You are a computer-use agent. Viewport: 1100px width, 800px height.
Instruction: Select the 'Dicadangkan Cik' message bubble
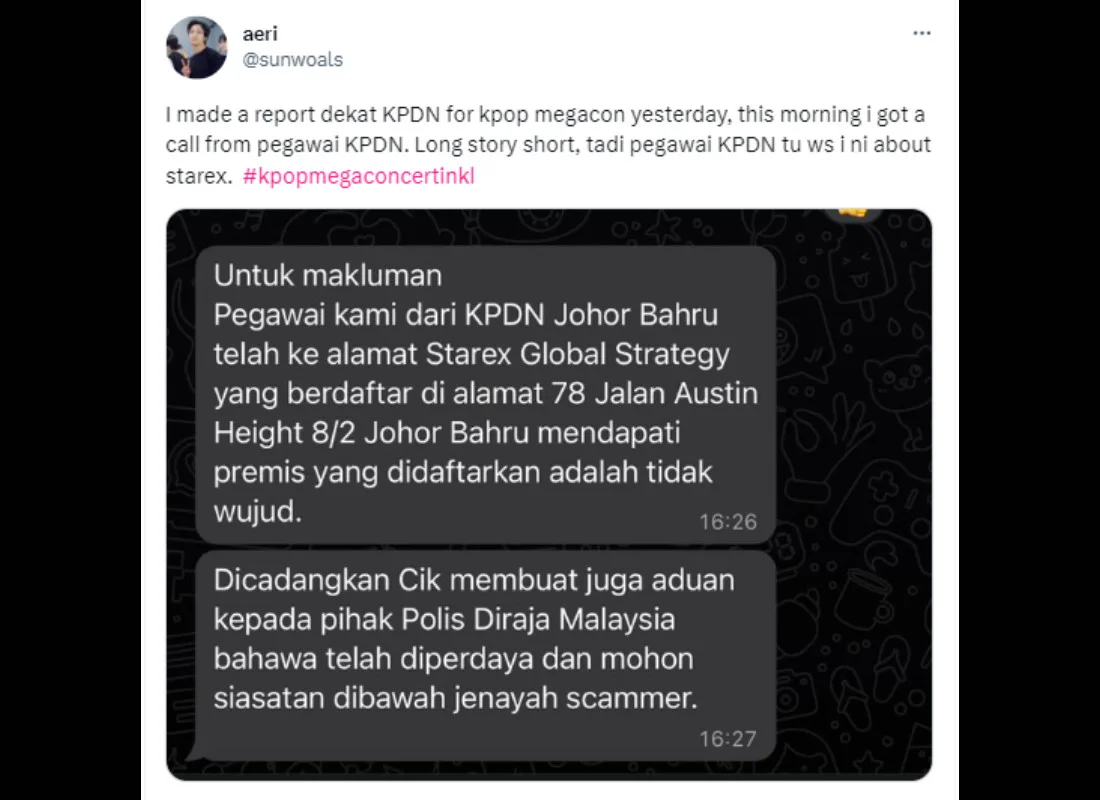tap(485, 656)
